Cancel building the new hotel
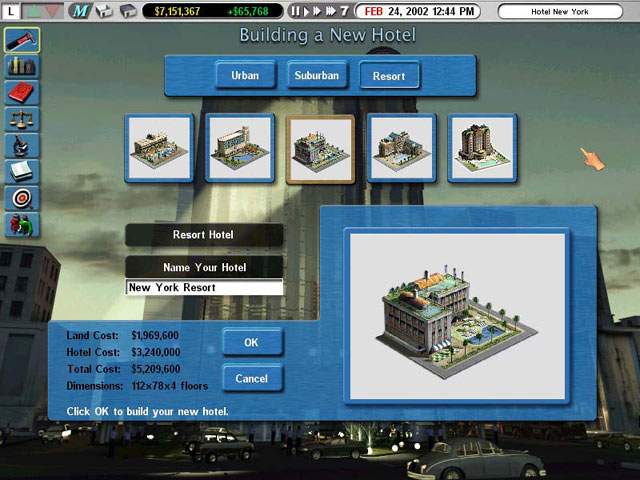The width and height of the screenshot is (640, 480). 253,378
